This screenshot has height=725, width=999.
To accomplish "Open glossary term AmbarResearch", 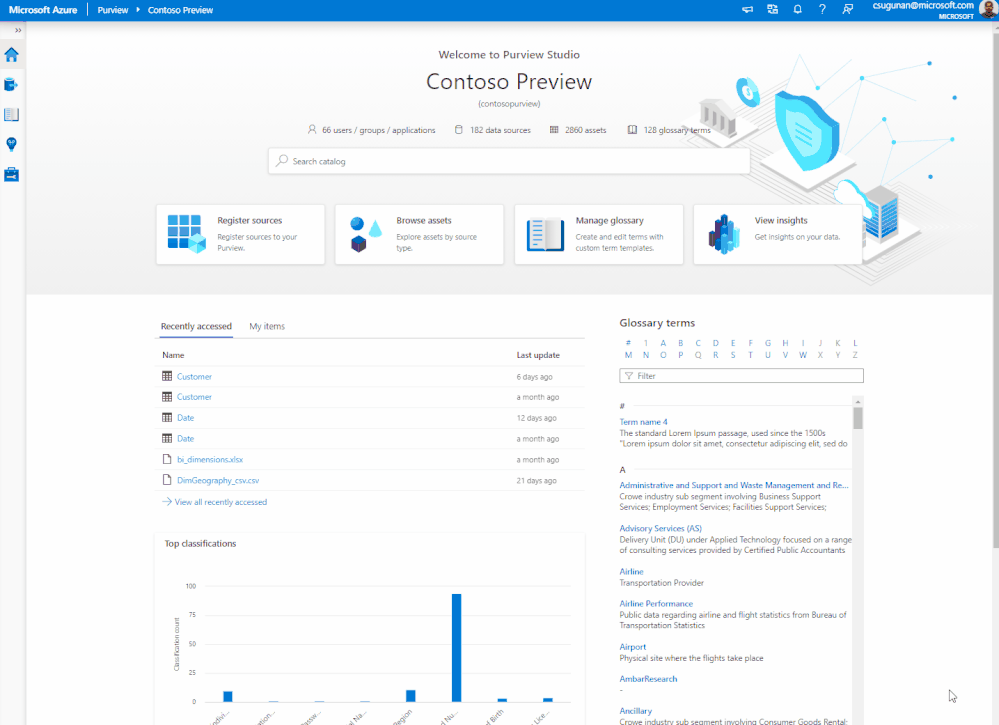I will point(648,678).
